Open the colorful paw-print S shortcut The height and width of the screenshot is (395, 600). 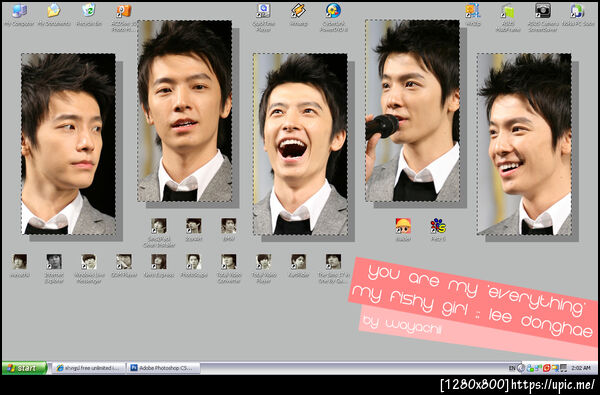tap(438, 226)
